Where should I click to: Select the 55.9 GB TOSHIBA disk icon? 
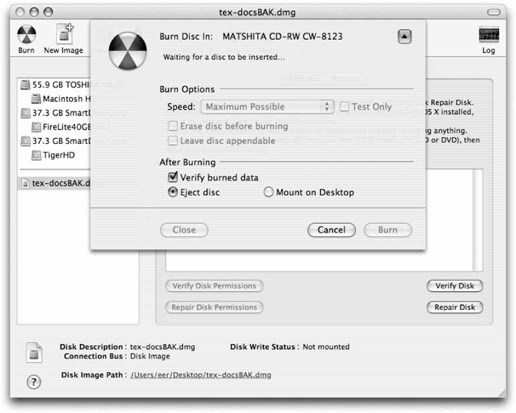[25, 85]
